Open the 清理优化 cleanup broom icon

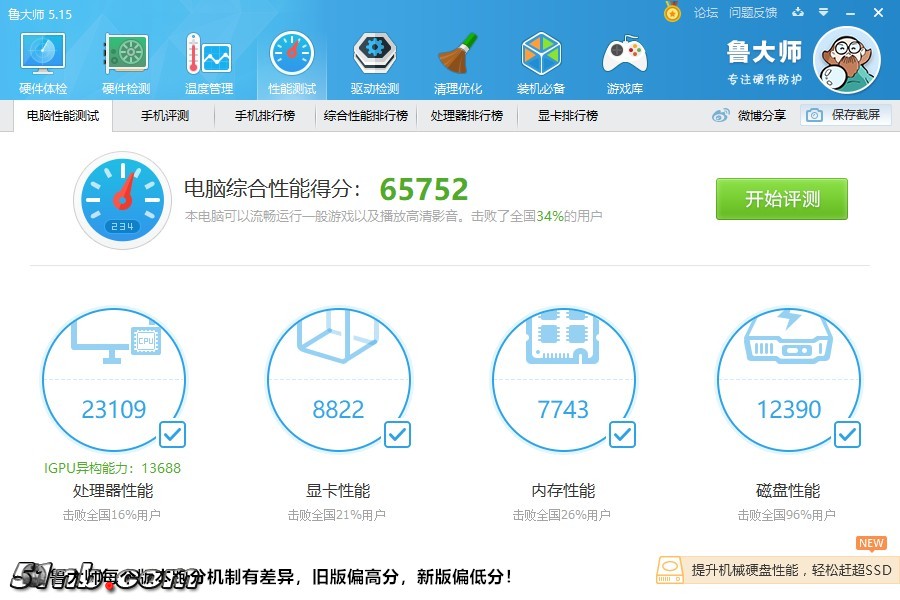coord(458,62)
